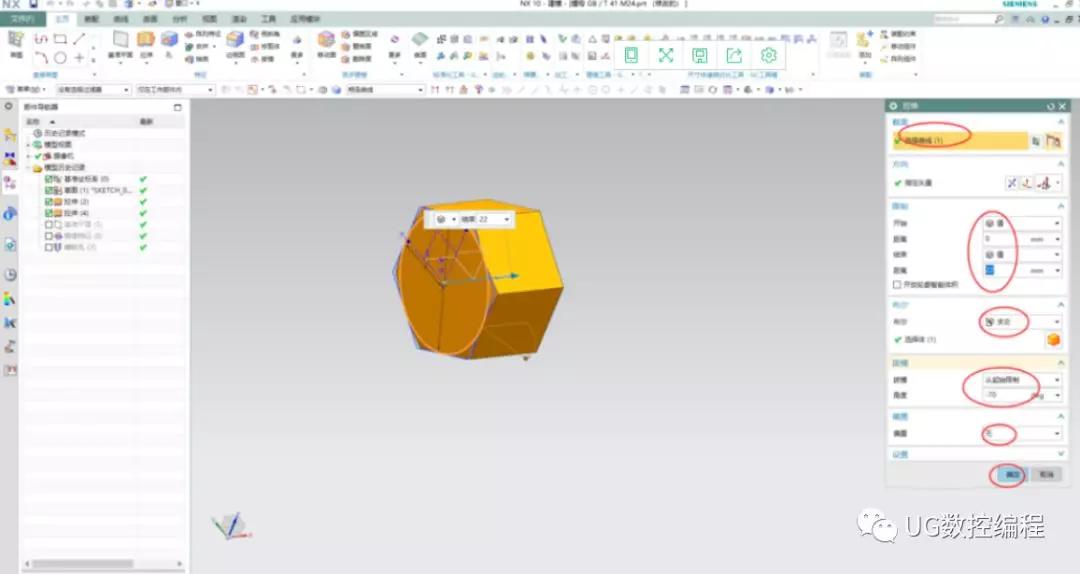Toggle the Extrude (4) feature checkbox
This screenshot has height=574, width=1080.
coord(49,213)
